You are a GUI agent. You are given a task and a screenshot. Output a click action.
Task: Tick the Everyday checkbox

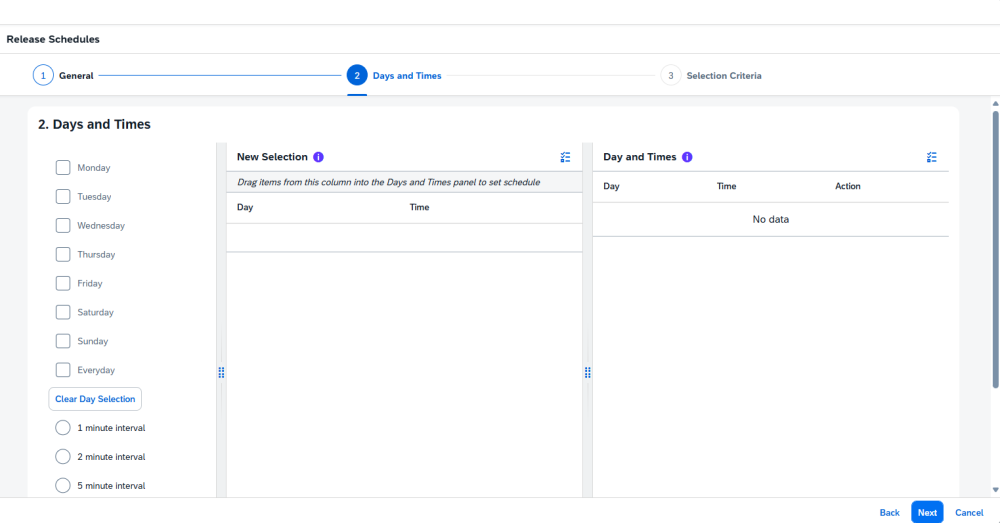pyautogui.click(x=63, y=370)
